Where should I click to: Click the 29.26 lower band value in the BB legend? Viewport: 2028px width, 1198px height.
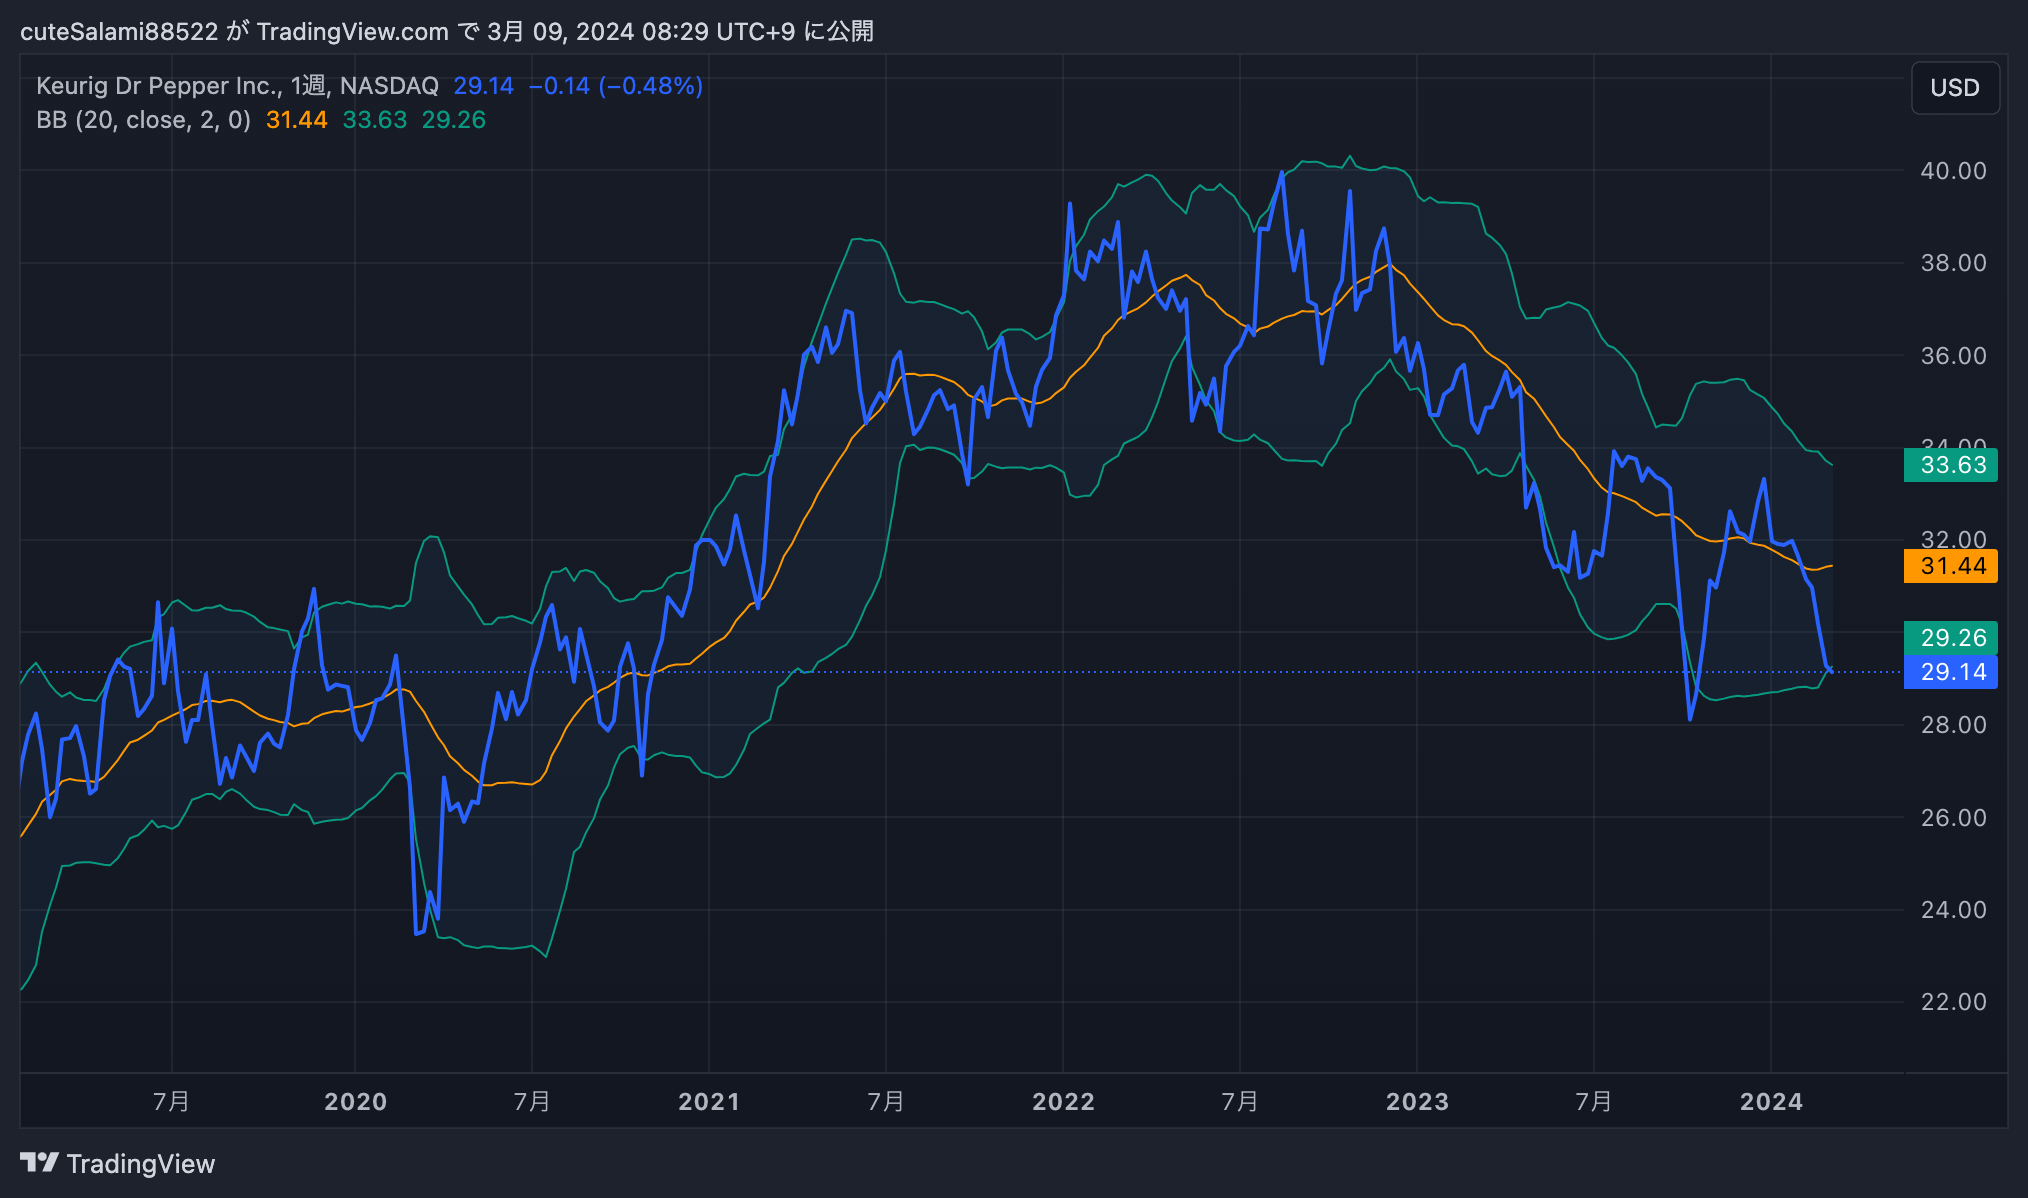coord(454,120)
